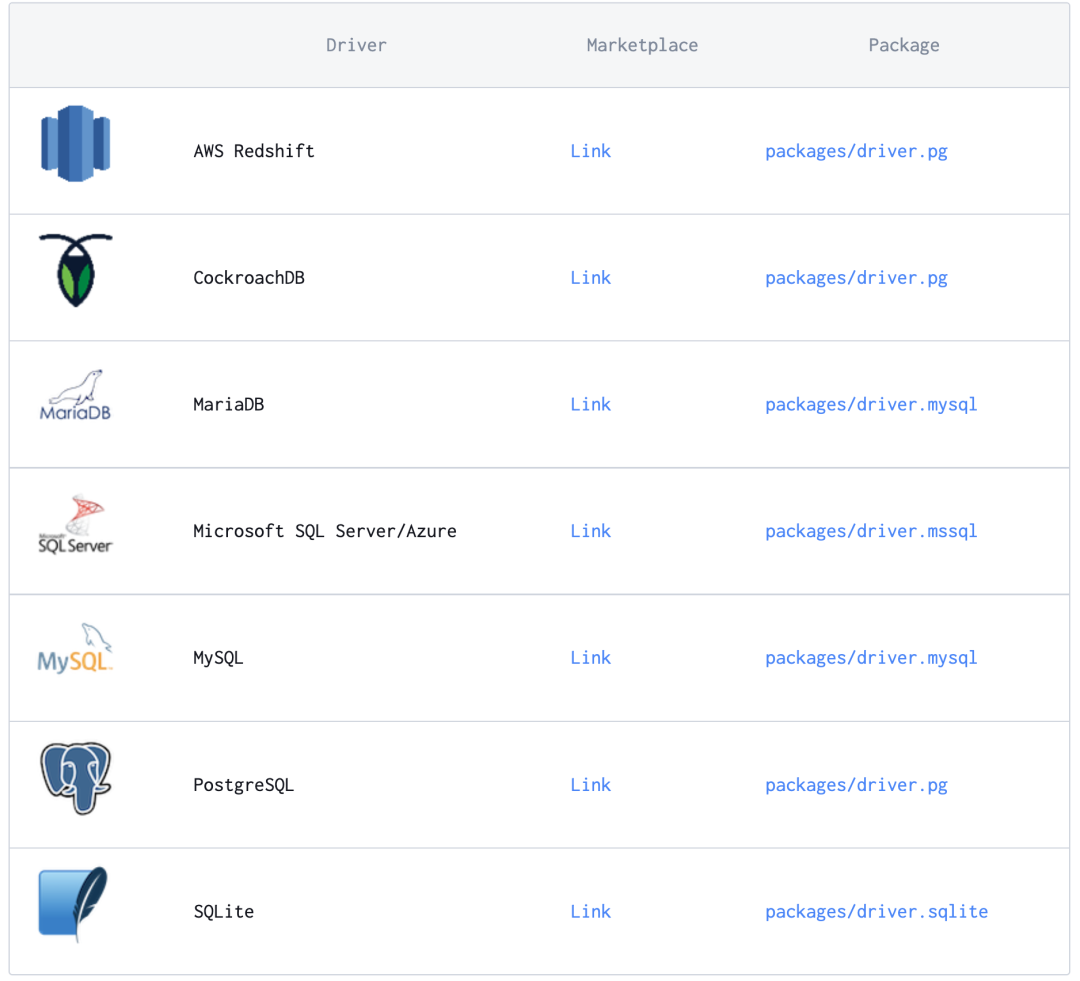1080x981 pixels.
Task: Select the 'MySQL' driver name text
Action: [218, 659]
